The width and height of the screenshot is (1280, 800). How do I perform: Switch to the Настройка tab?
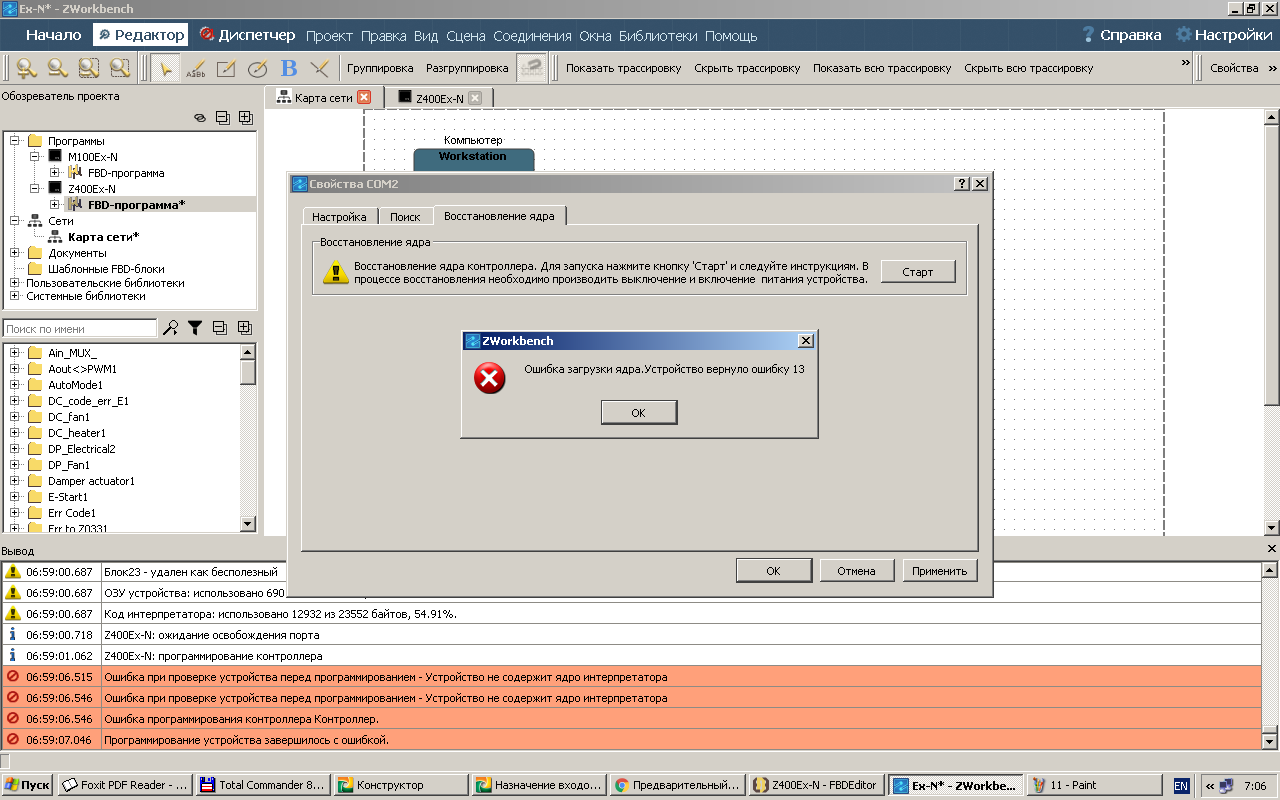point(339,217)
